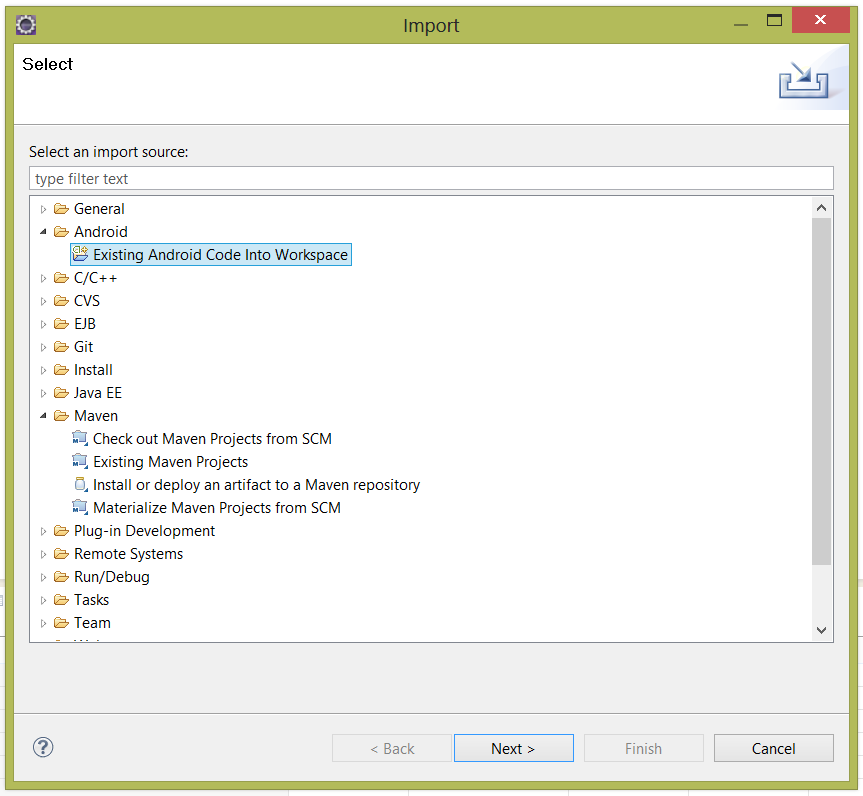Click the scrollbar down arrow in list

821,630
